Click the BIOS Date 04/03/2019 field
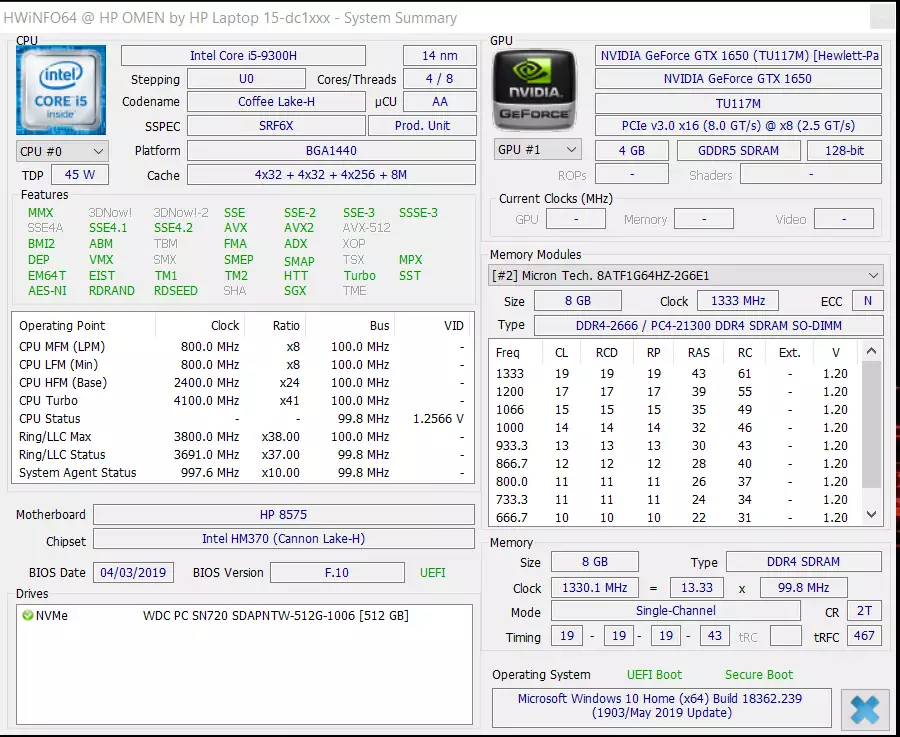The height and width of the screenshot is (737, 900). [x=133, y=572]
